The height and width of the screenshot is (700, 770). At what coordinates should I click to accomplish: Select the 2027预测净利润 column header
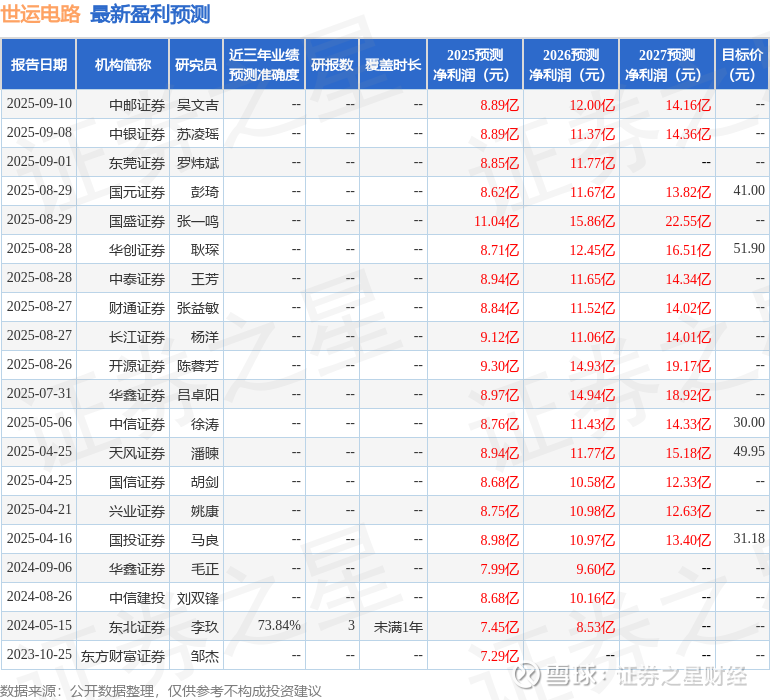click(x=667, y=65)
